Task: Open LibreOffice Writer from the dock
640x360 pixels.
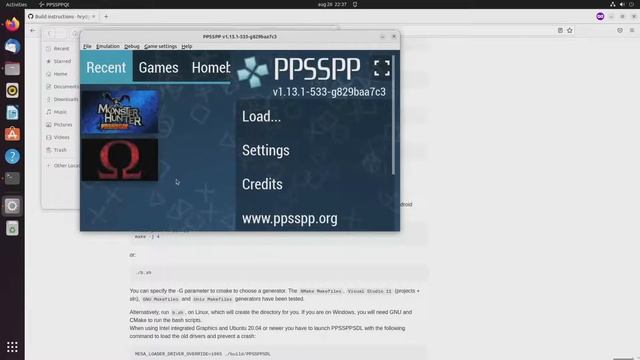Action: point(12,113)
